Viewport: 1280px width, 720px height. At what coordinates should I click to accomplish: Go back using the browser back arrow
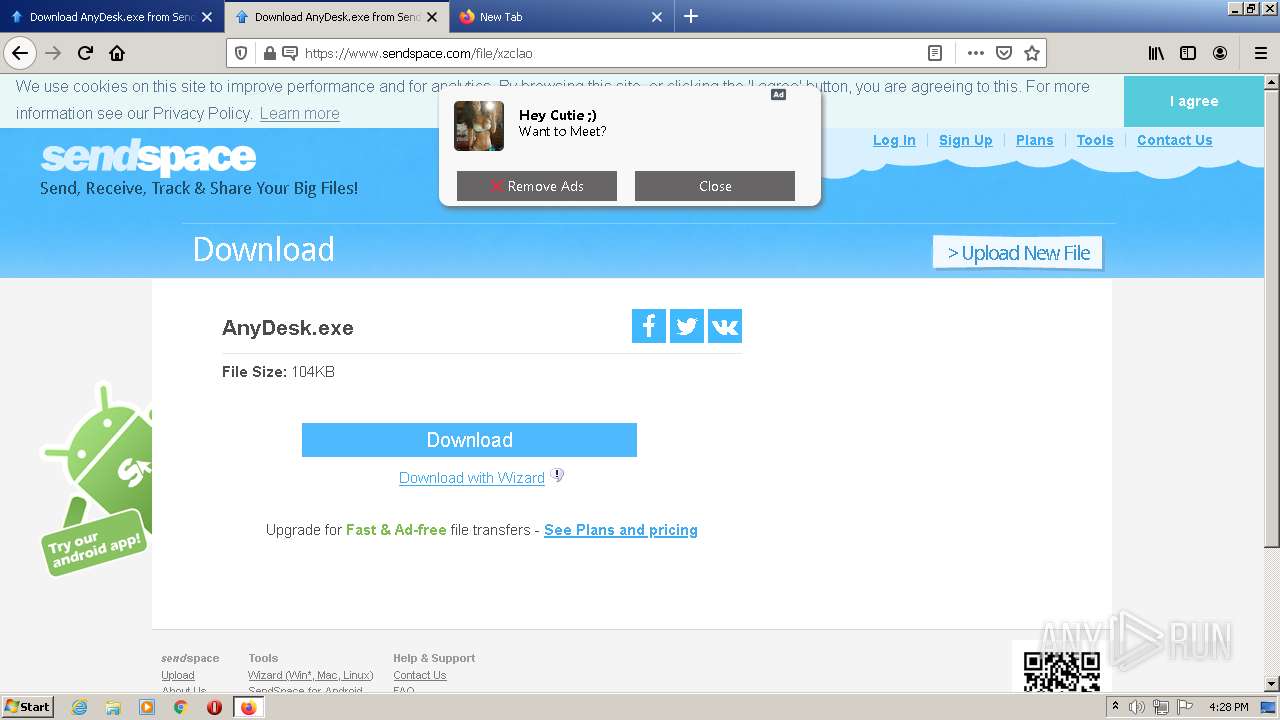[x=20, y=53]
